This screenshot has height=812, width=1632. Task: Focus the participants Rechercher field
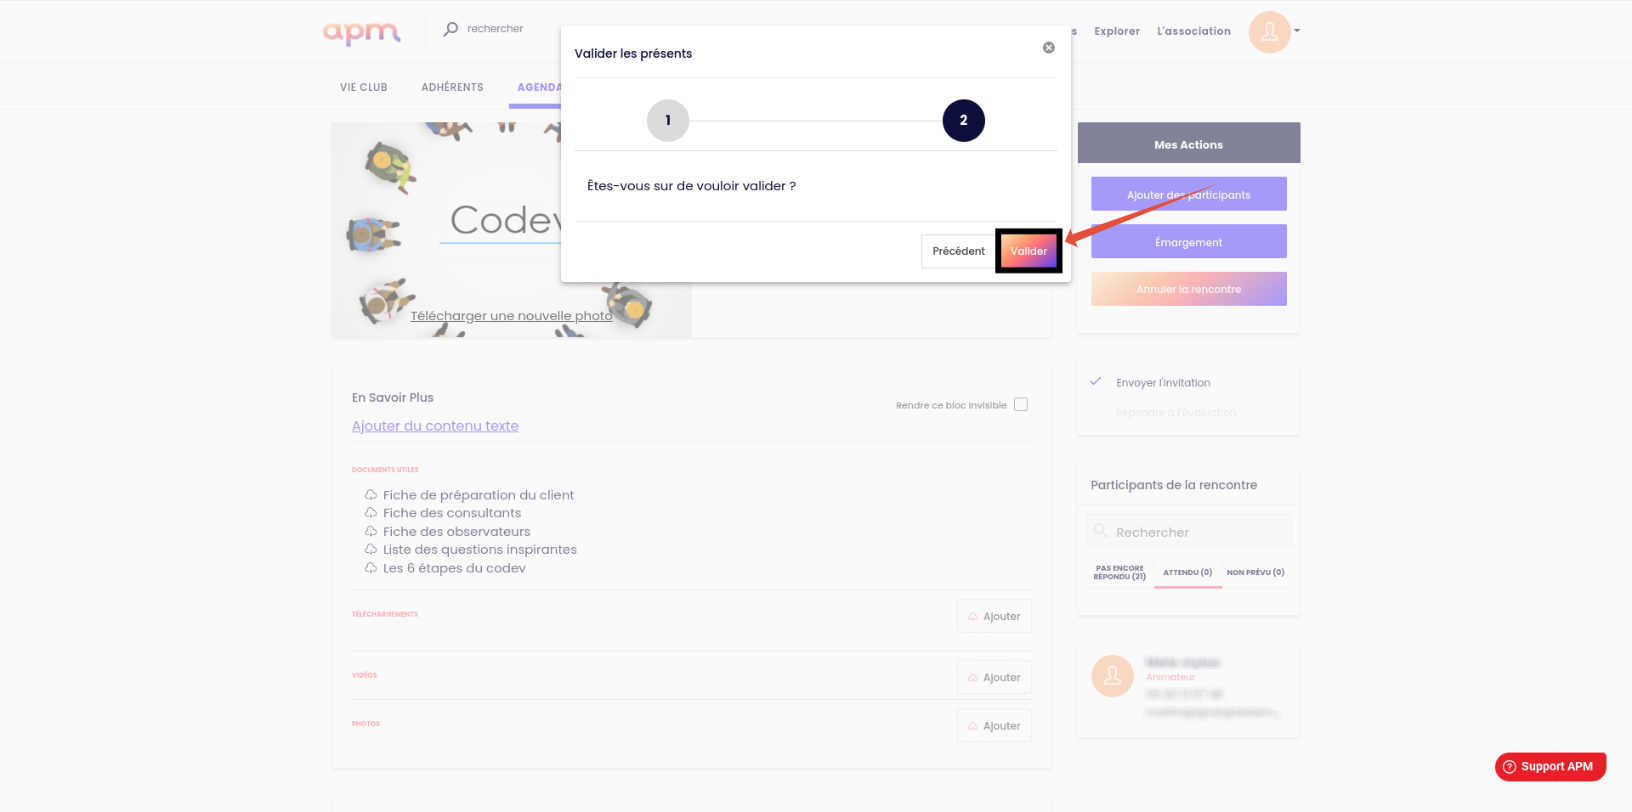1189,531
